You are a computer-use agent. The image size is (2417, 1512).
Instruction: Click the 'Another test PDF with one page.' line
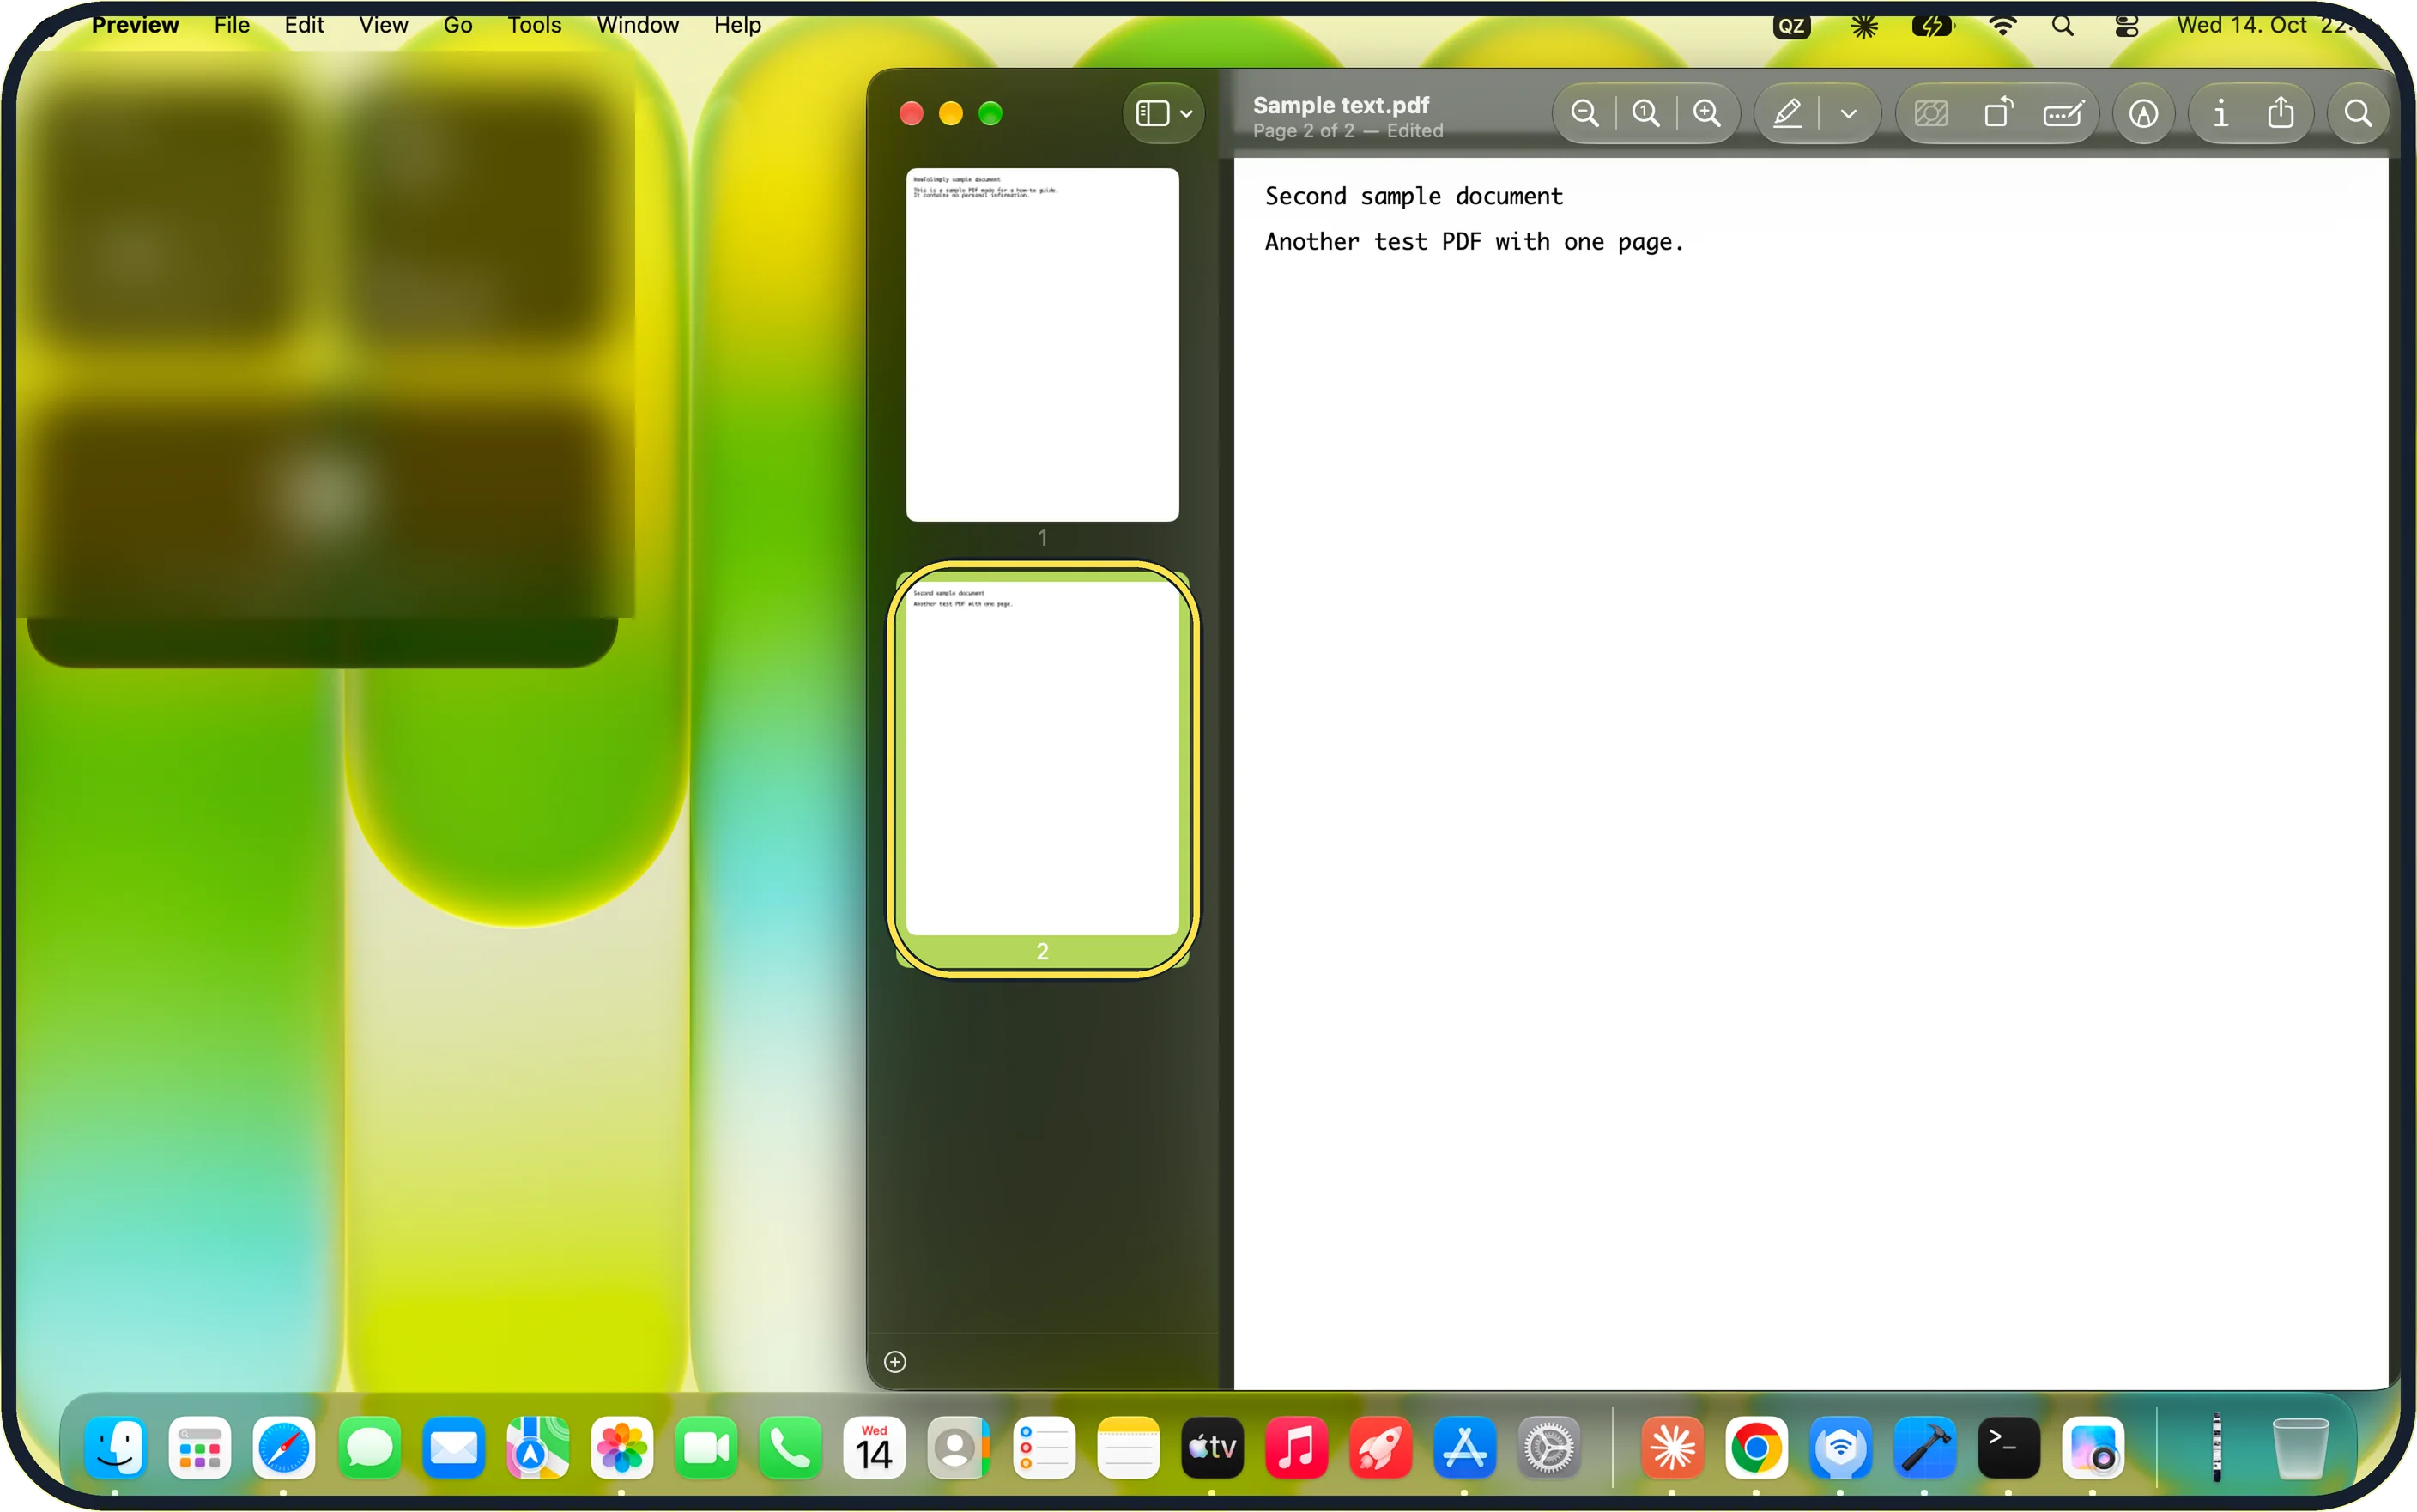tap(1474, 242)
